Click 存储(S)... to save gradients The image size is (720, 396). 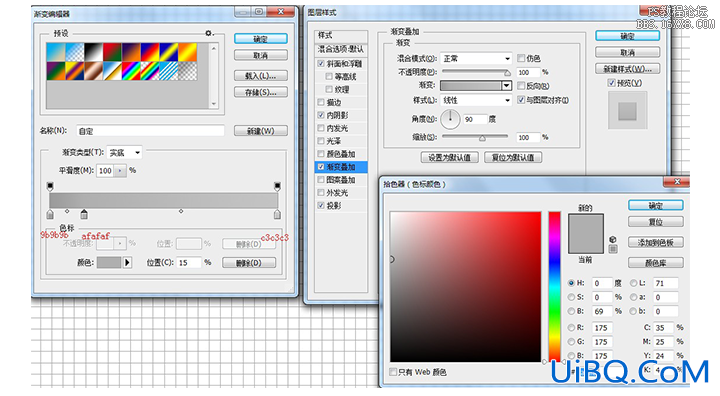[261, 92]
